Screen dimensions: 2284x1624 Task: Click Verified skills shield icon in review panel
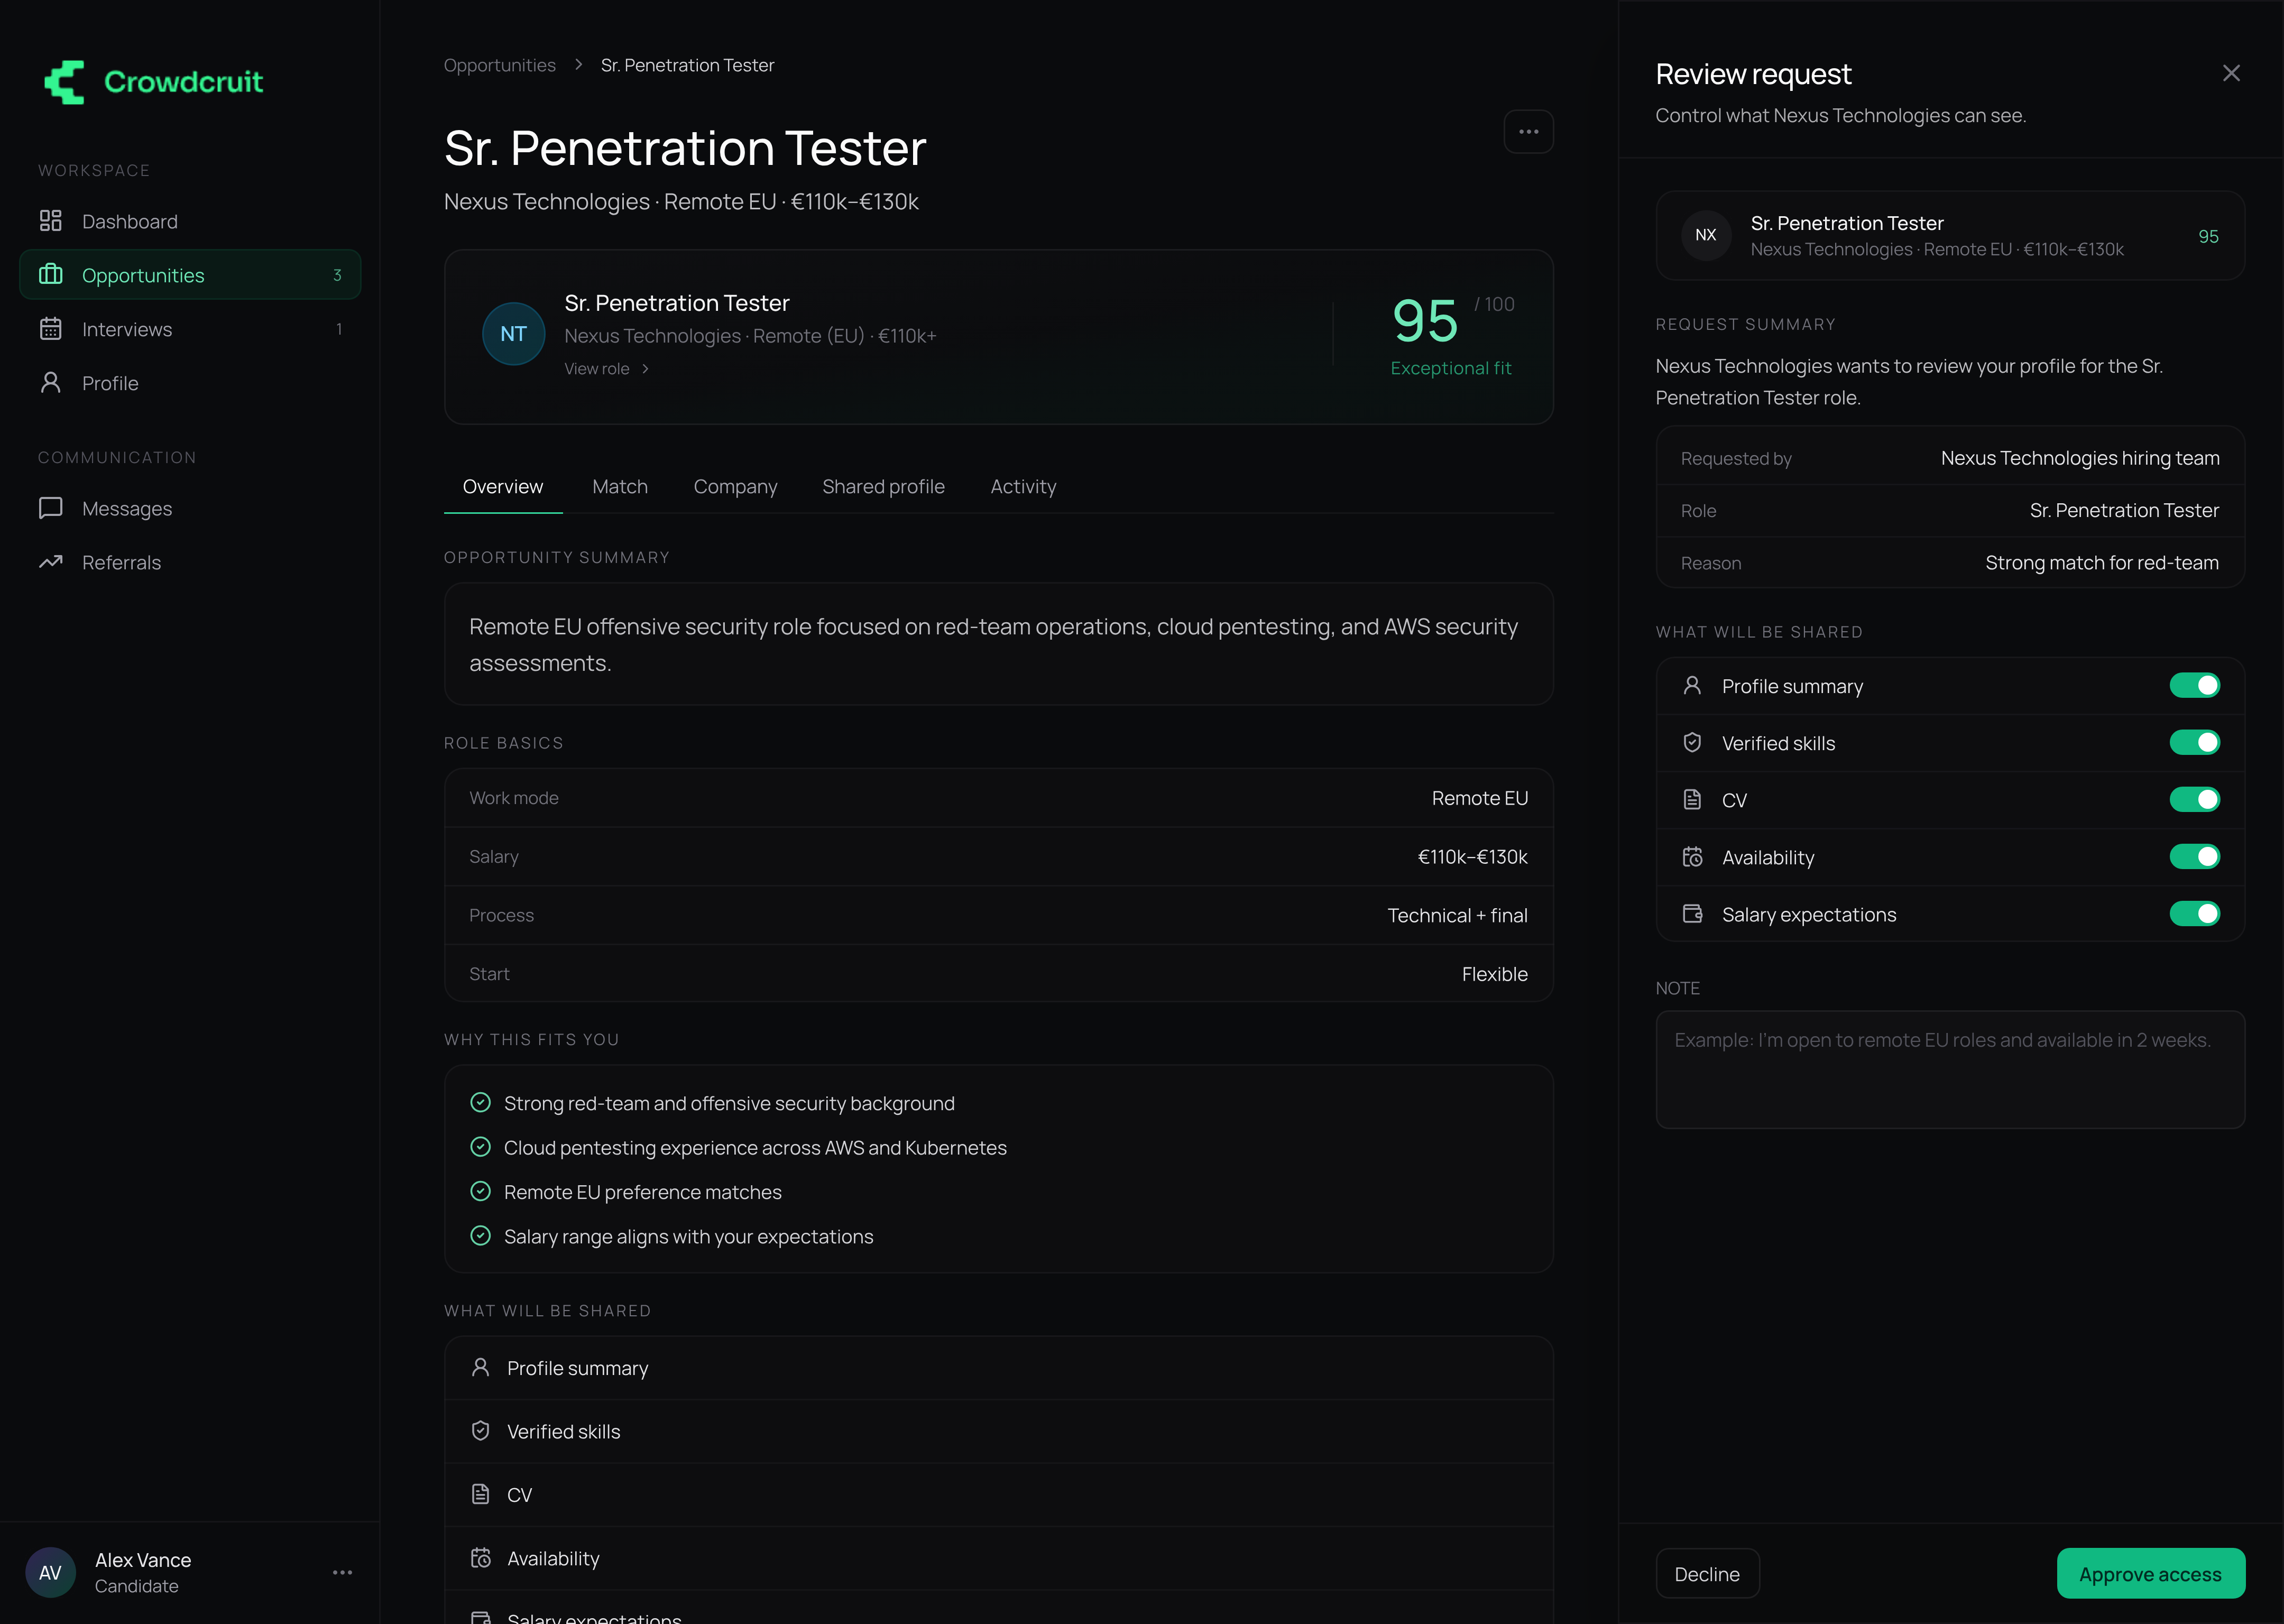[x=1692, y=742]
